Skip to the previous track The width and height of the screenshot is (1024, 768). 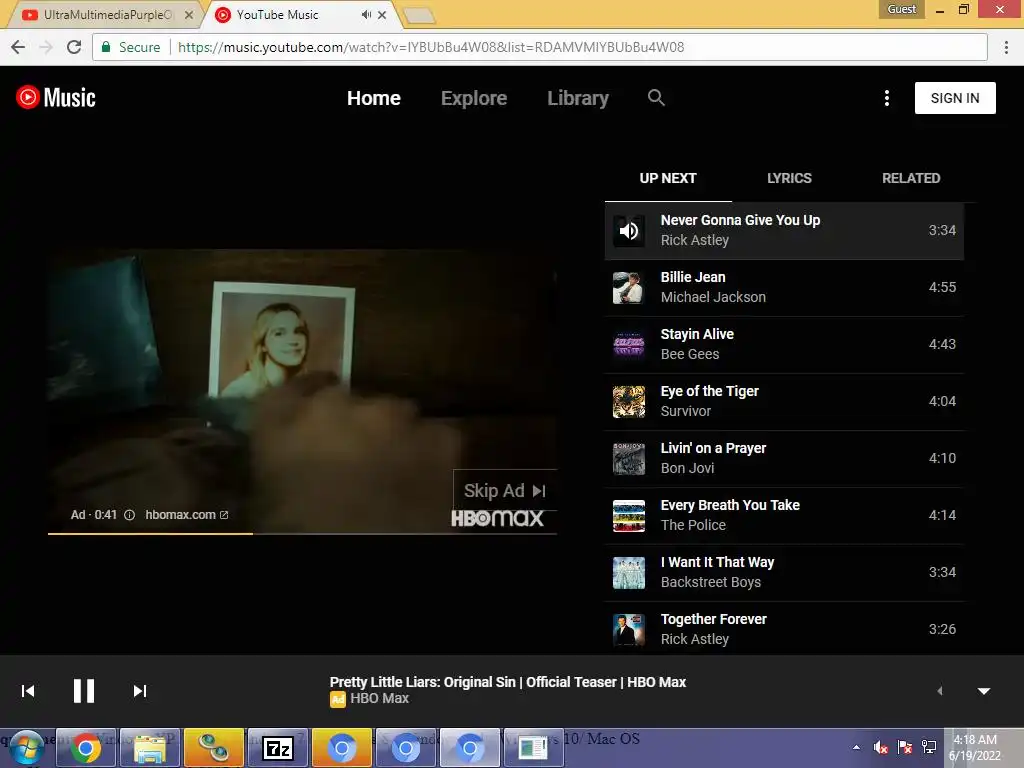(27, 691)
